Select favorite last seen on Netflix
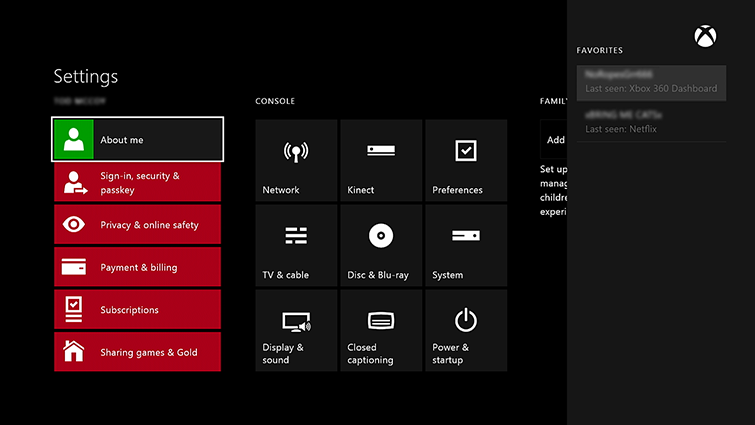This screenshot has width=755, height=425. pyautogui.click(x=651, y=122)
